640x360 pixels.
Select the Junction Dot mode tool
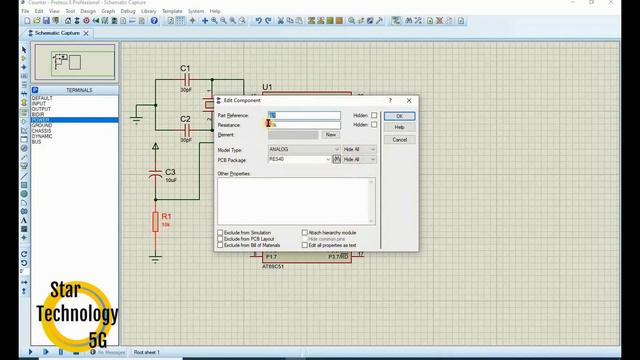point(24,67)
